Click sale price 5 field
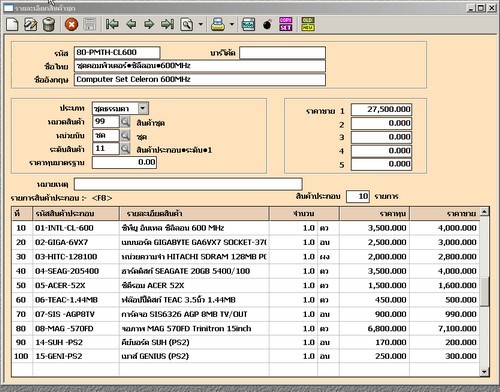500x392 pixels. tap(381, 164)
